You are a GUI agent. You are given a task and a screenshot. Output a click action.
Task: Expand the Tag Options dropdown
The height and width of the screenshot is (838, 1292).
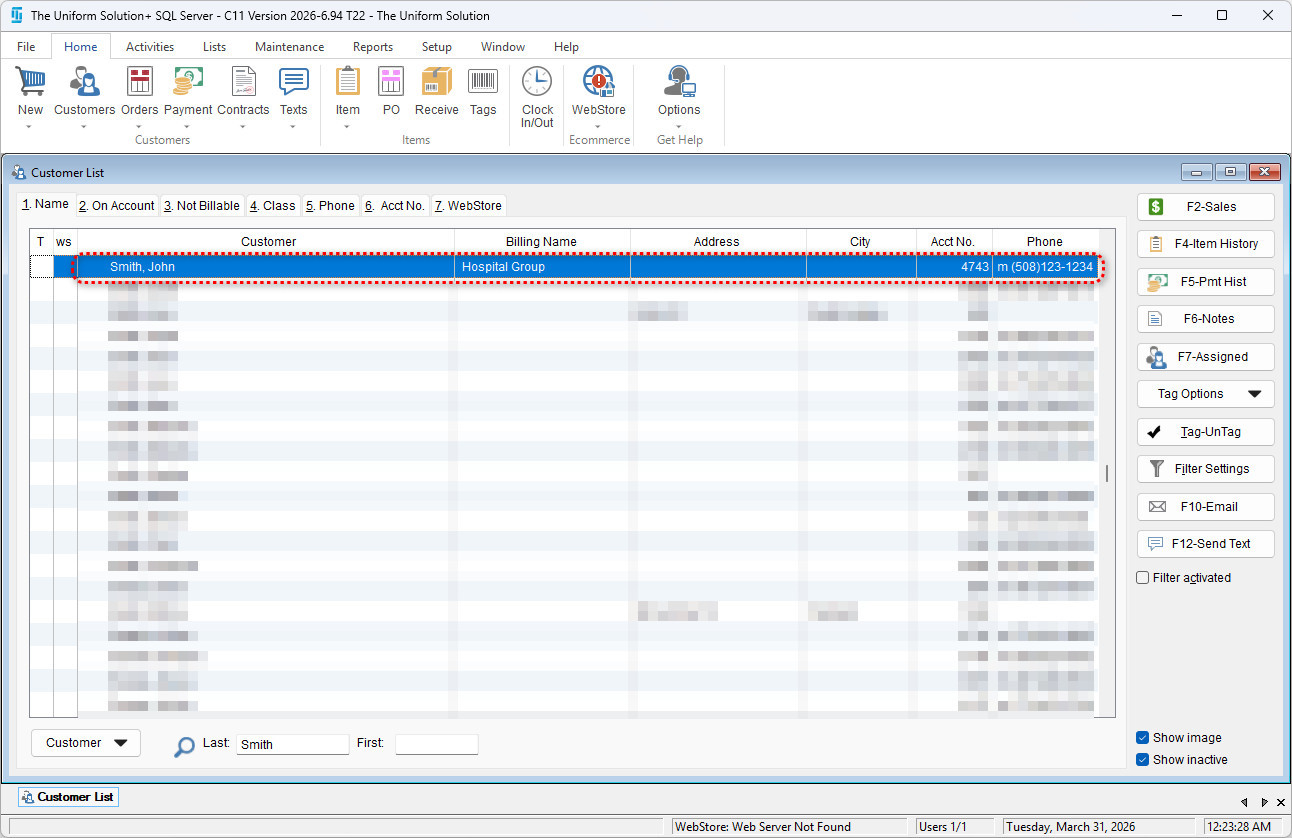click(x=1205, y=394)
